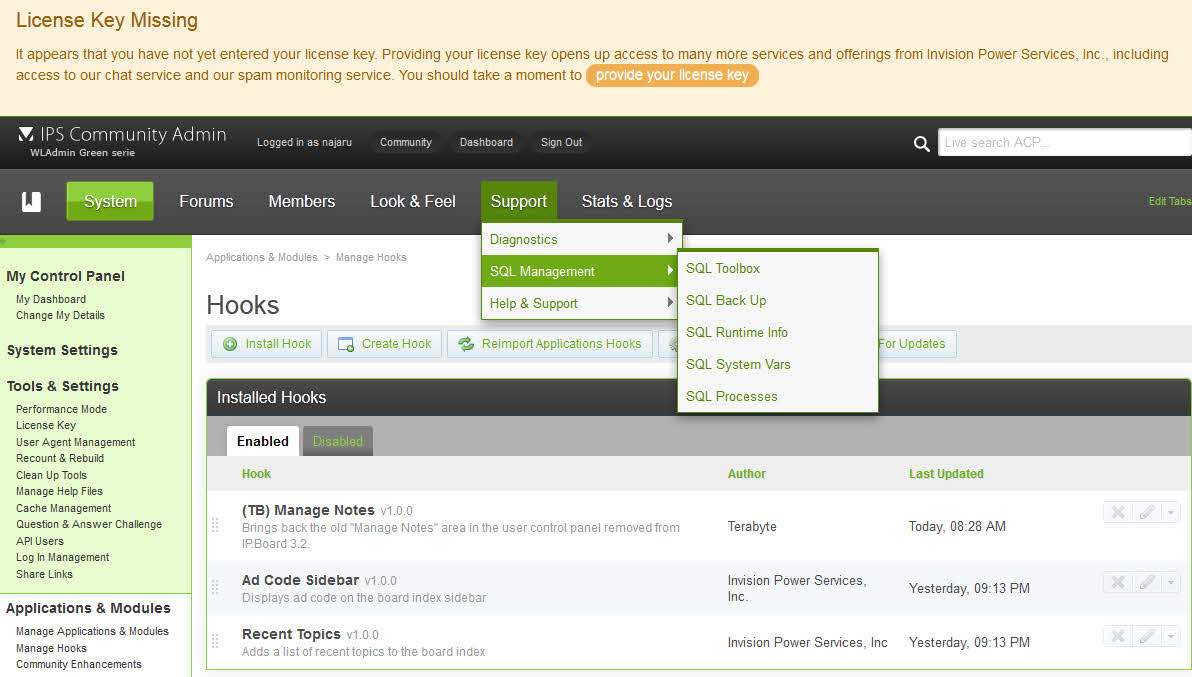The image size is (1192, 677).
Task: Open options dropdown for (TB) Manage Notes
Action: point(1171,512)
